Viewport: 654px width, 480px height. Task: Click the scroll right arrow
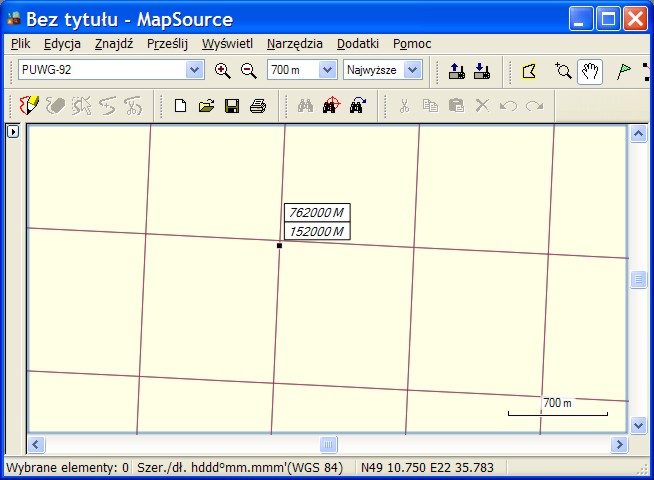[619, 445]
